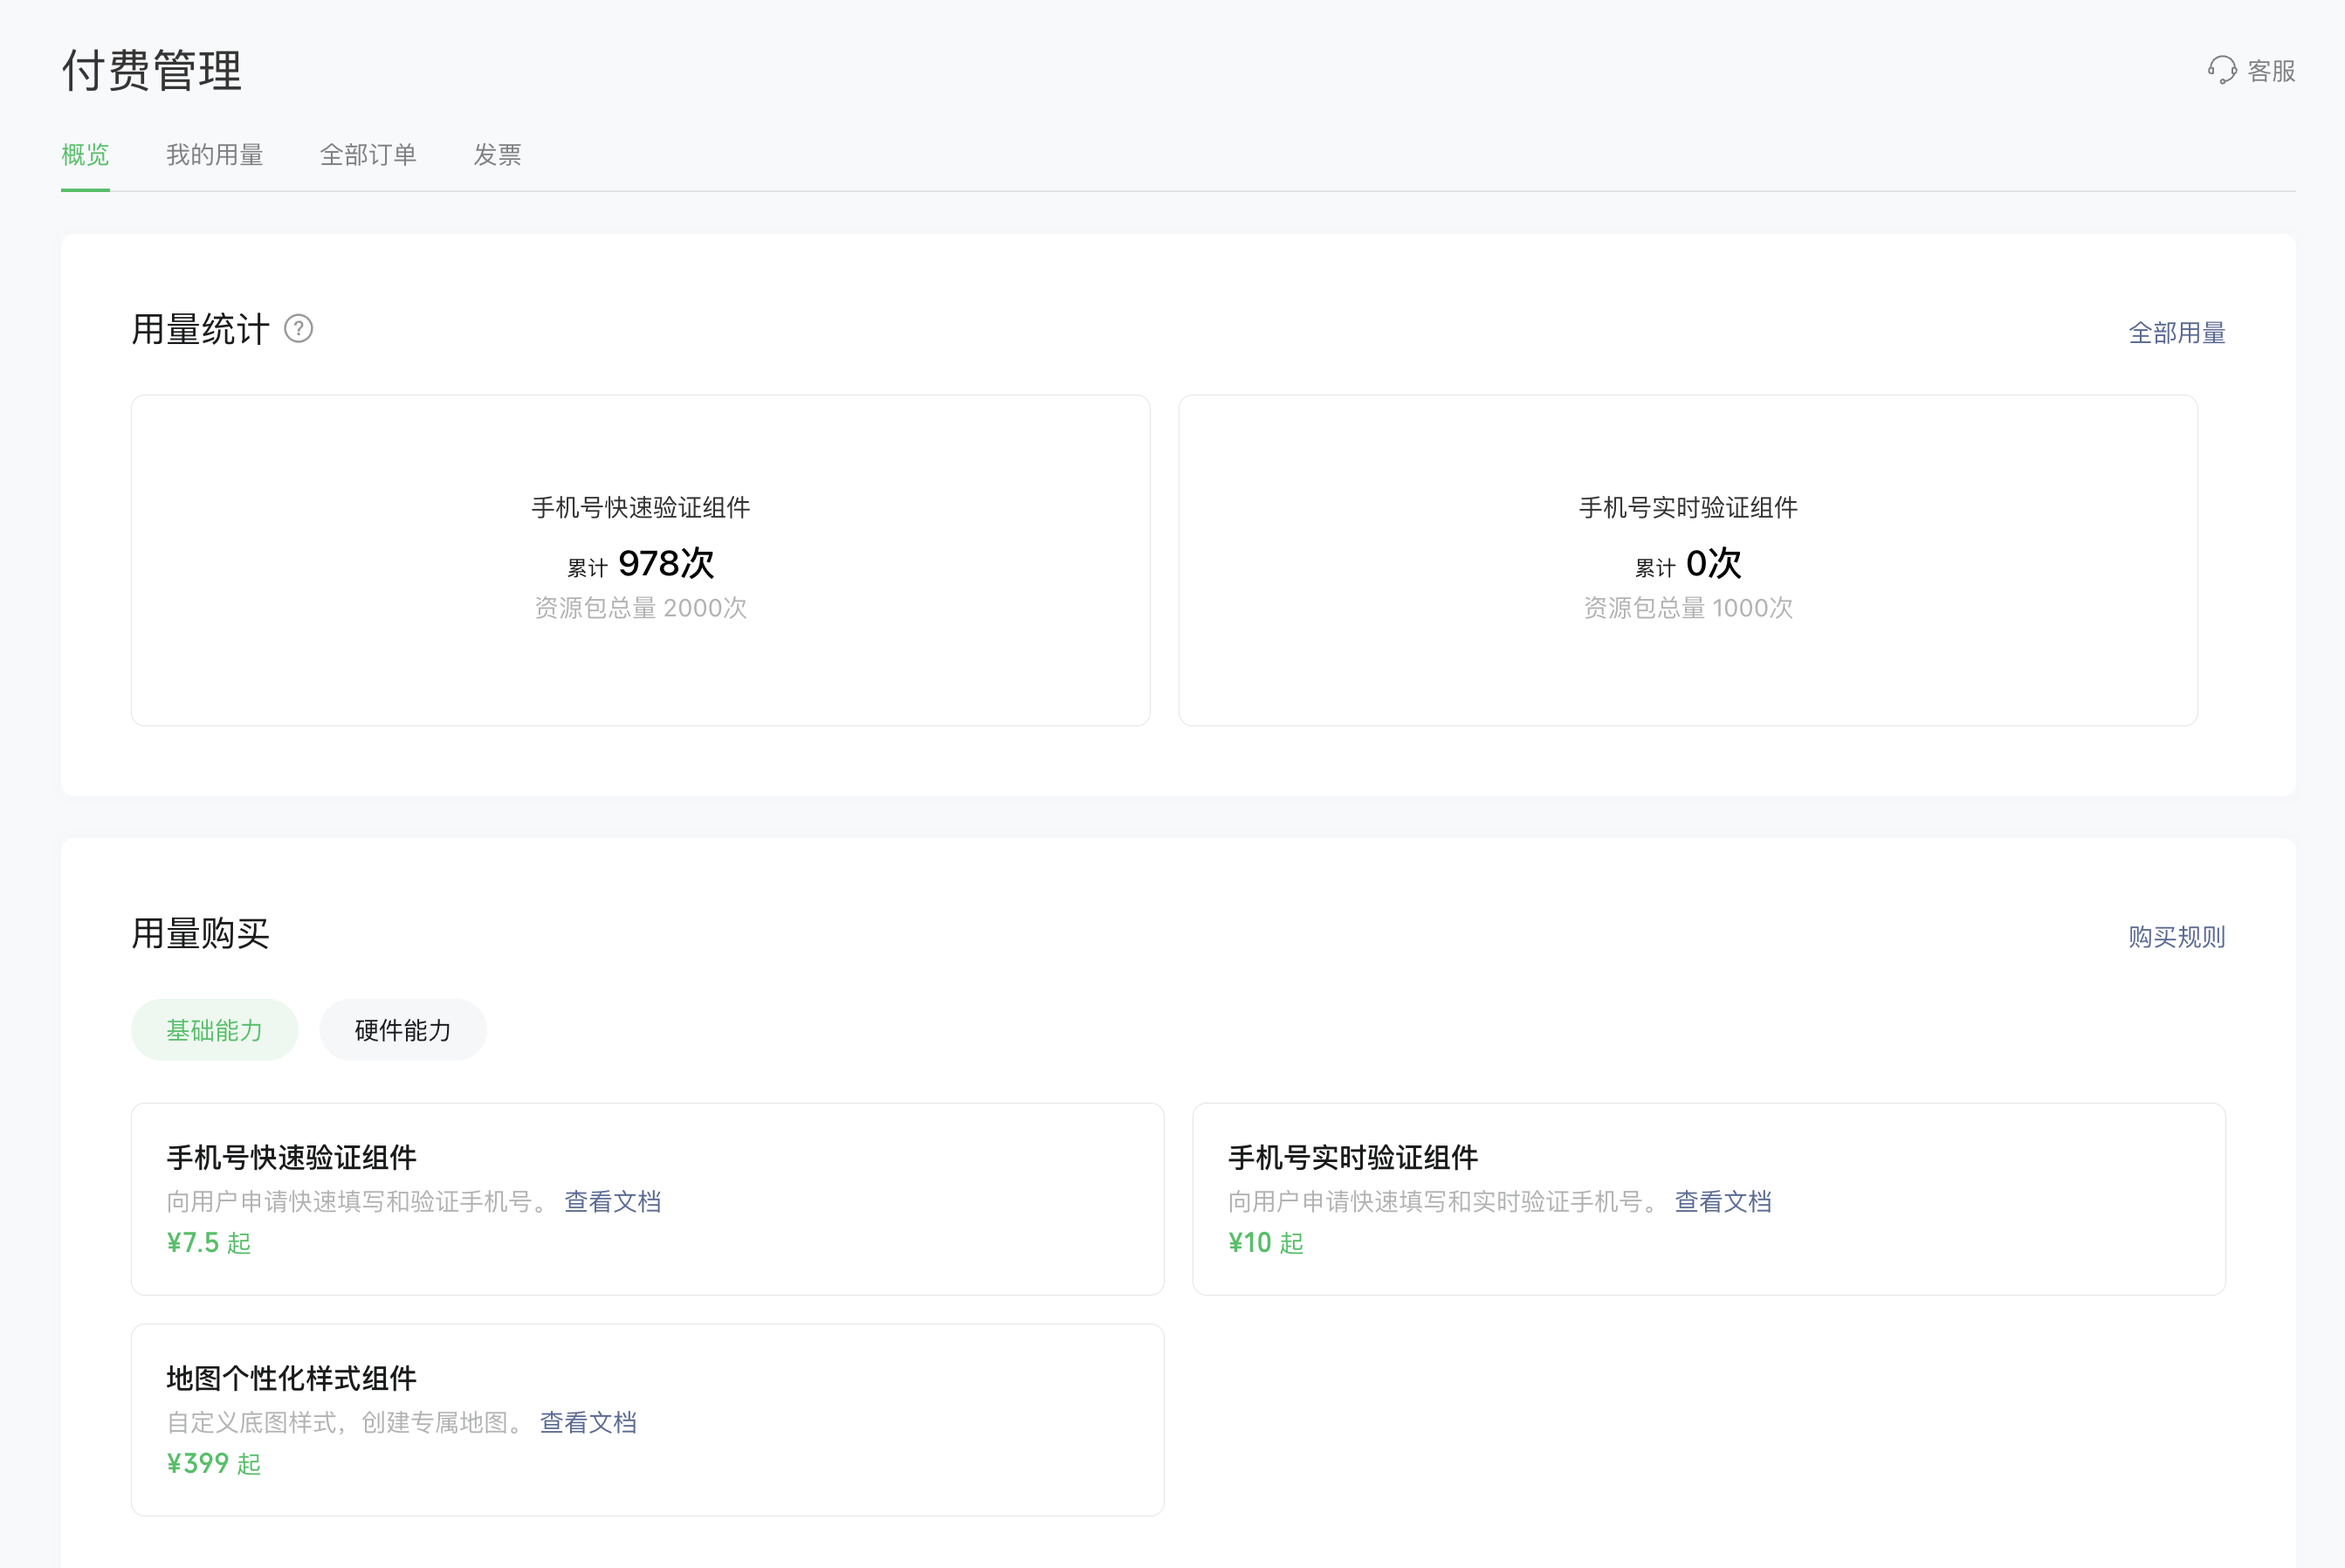Select the 手机号实时验证组件 purchase card title
This screenshot has width=2345, height=1568.
pos(1352,1158)
